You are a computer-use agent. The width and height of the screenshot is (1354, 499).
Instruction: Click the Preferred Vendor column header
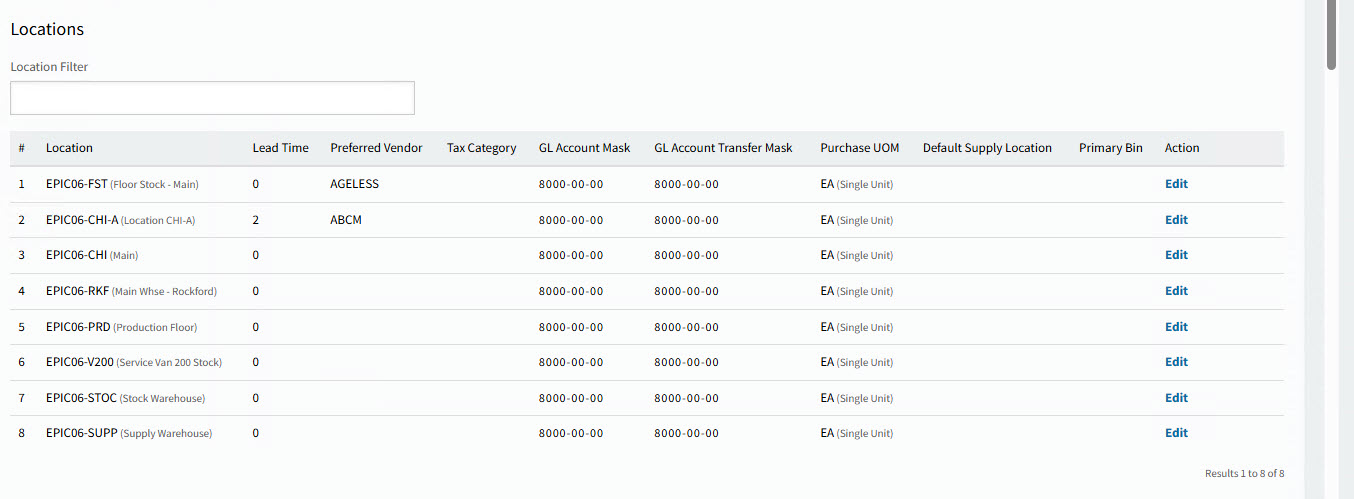376,148
